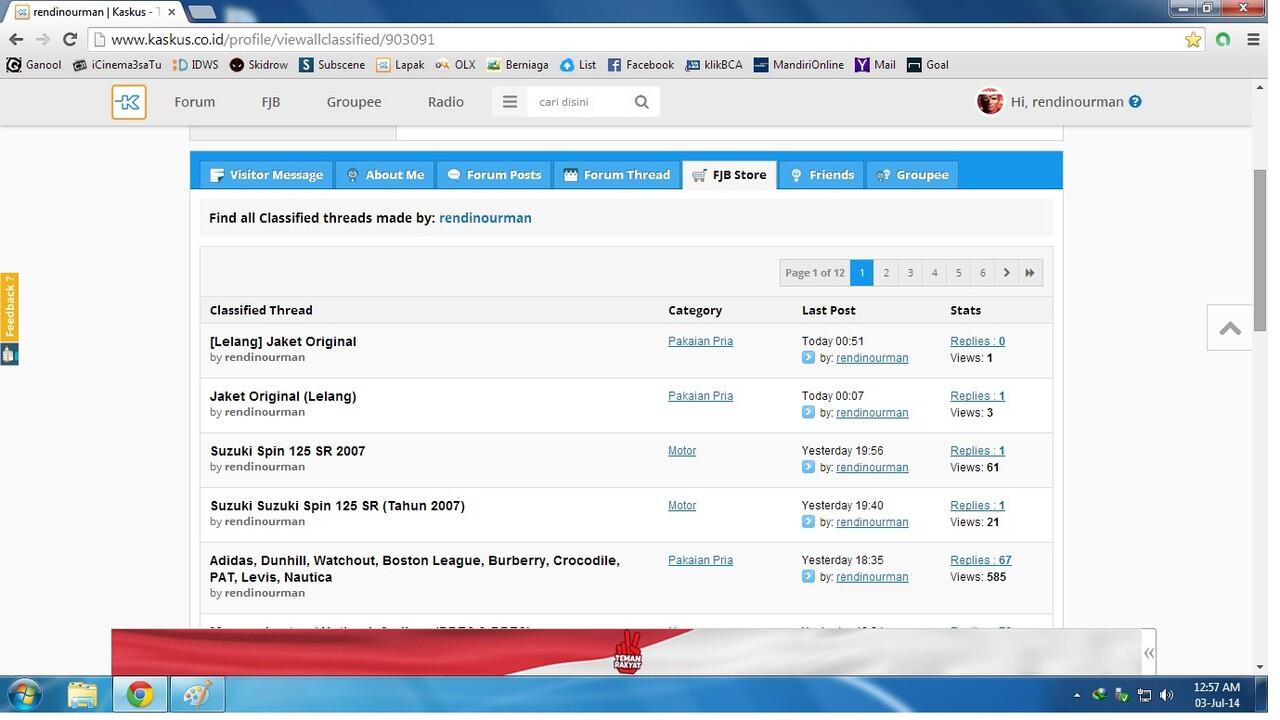The height and width of the screenshot is (720, 1280).
Task: Click green extension icon in toolbar
Action: [1223, 40]
